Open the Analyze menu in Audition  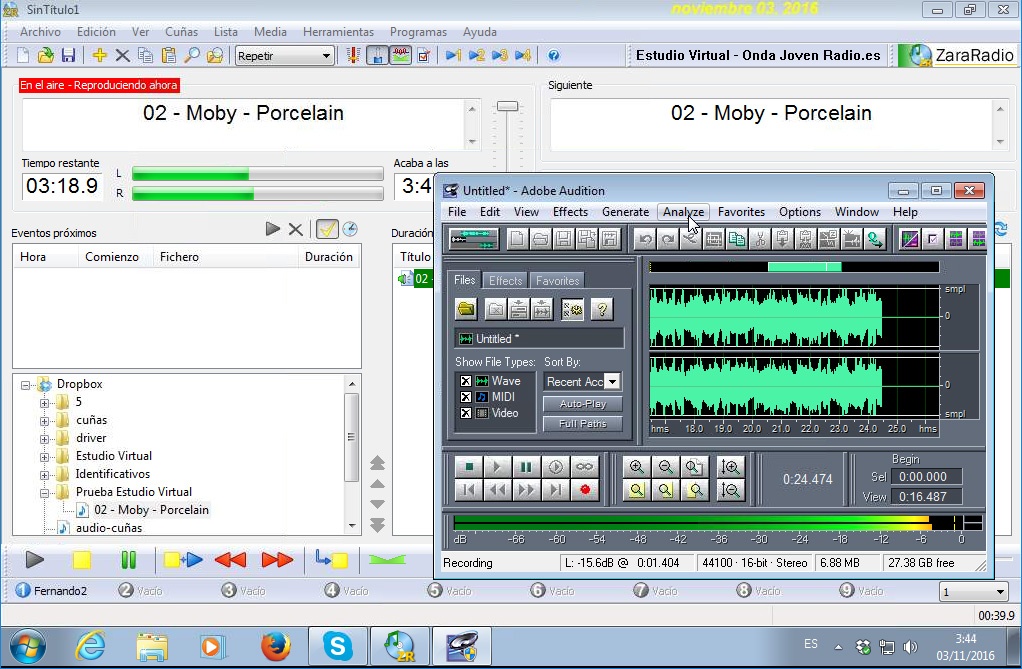coord(683,211)
